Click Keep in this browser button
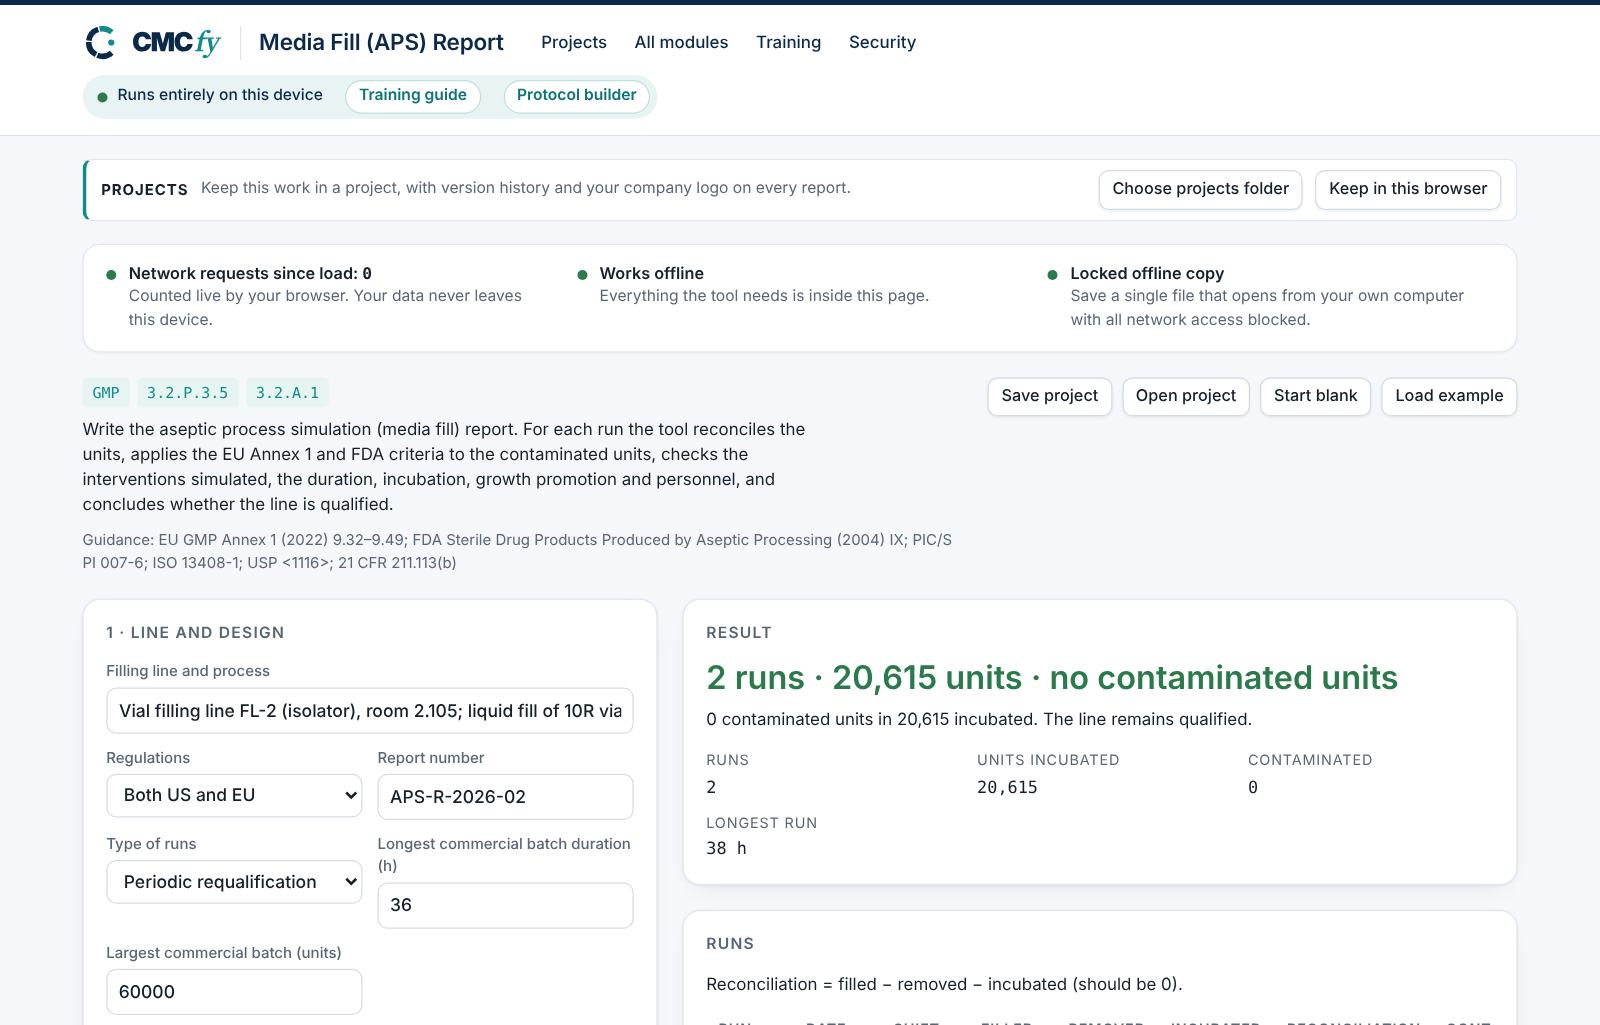The width and height of the screenshot is (1600, 1025). pyautogui.click(x=1408, y=189)
